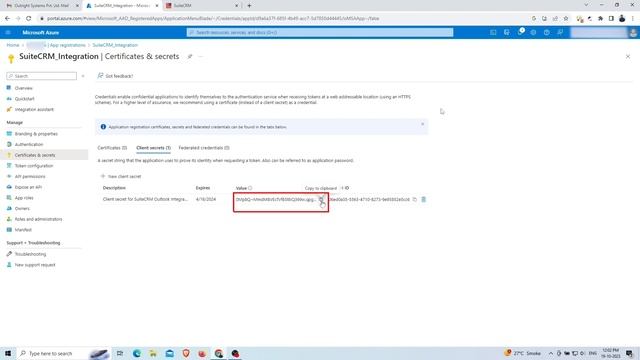Copy the client secret value to clipboard
The width and height of the screenshot is (640, 360).
pos(321,199)
